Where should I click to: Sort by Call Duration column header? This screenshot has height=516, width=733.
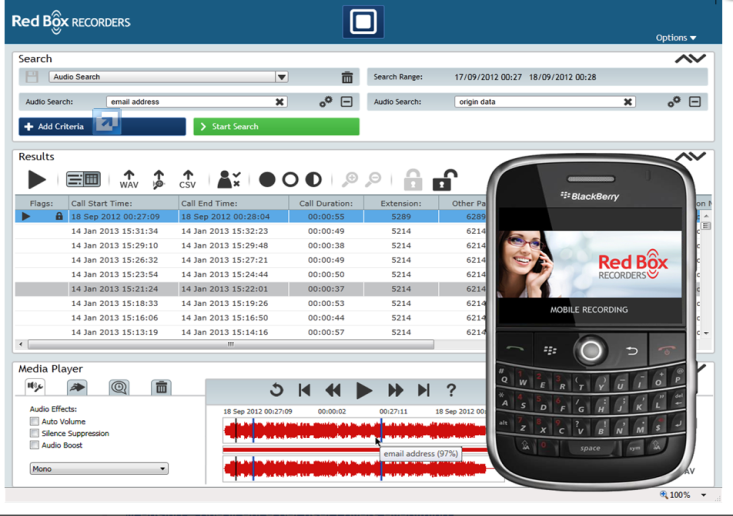click(x=326, y=203)
